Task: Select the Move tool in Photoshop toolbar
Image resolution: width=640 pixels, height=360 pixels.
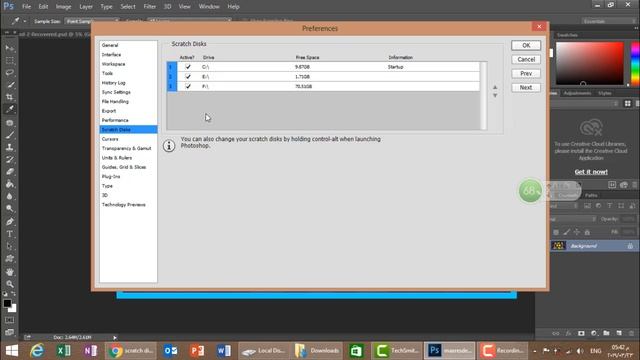Action: coord(9,48)
